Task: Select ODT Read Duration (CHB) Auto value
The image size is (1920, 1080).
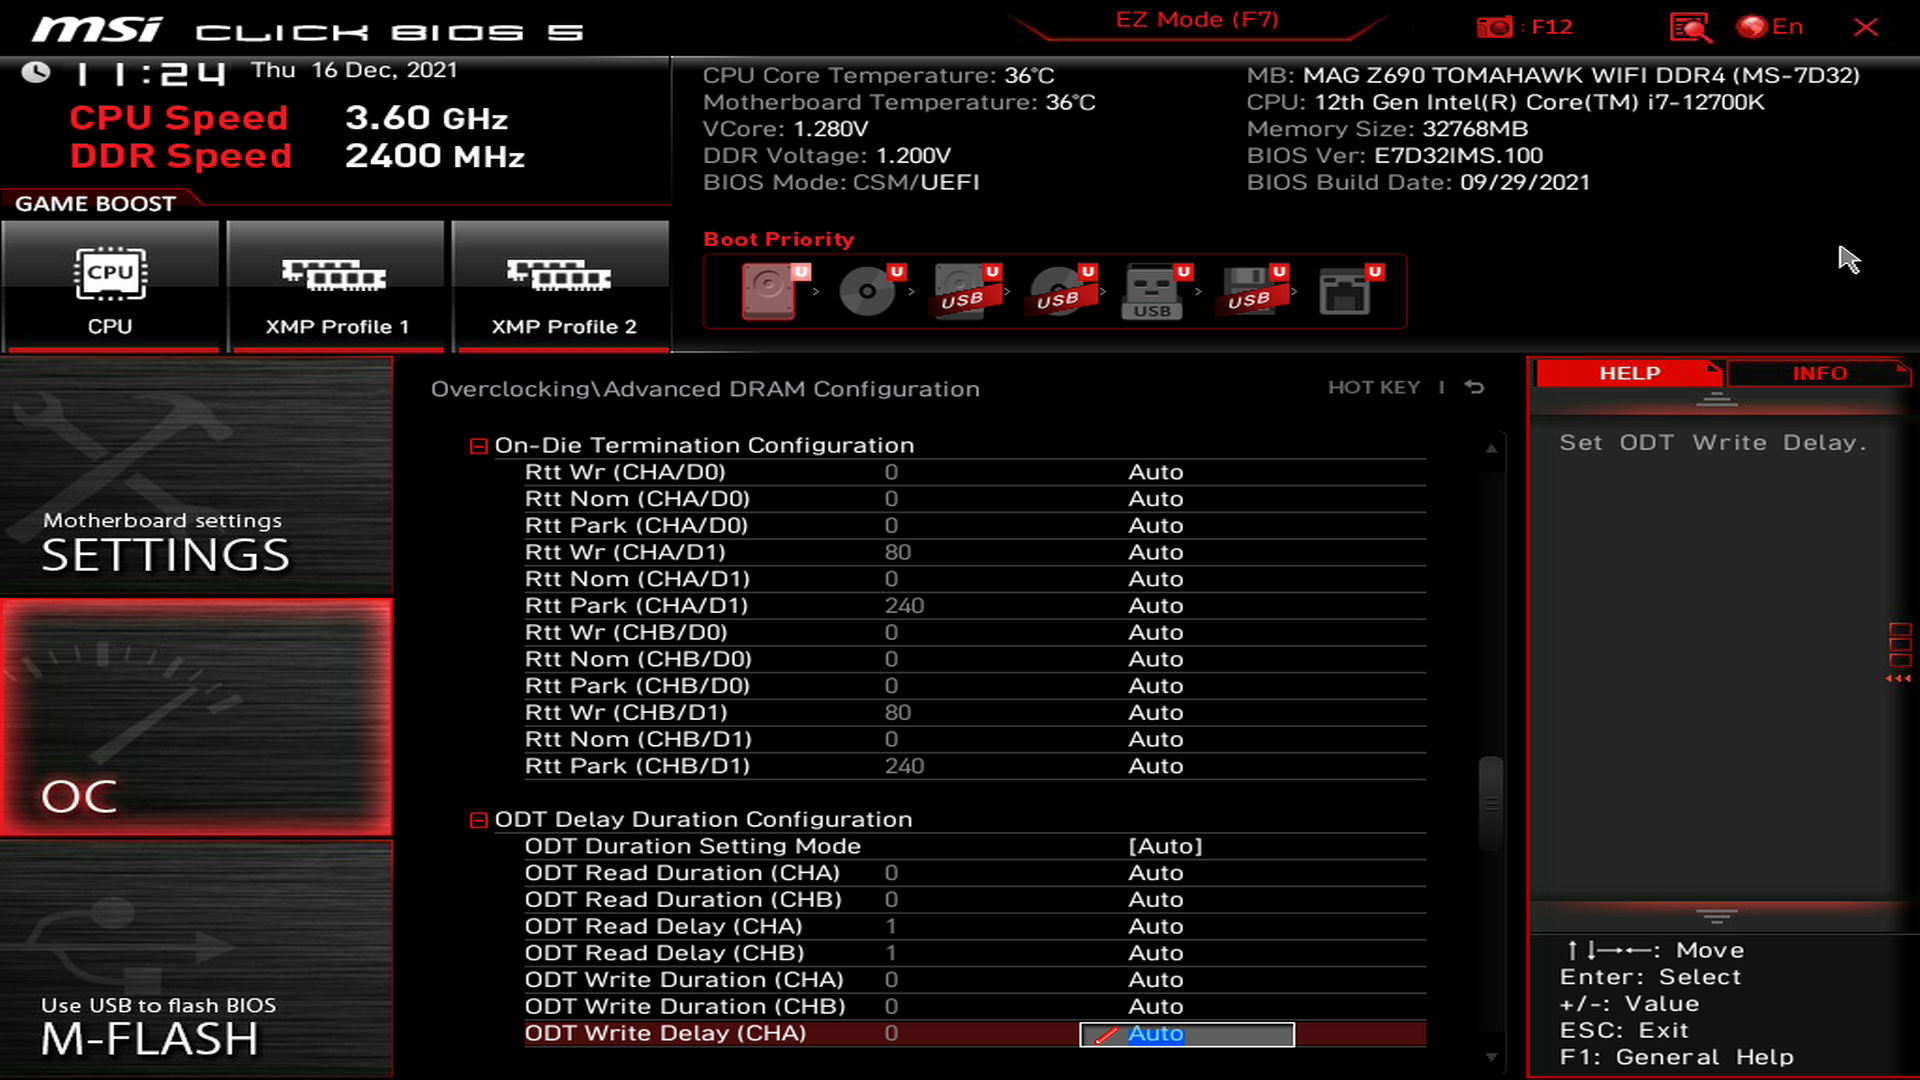Action: pos(1155,900)
